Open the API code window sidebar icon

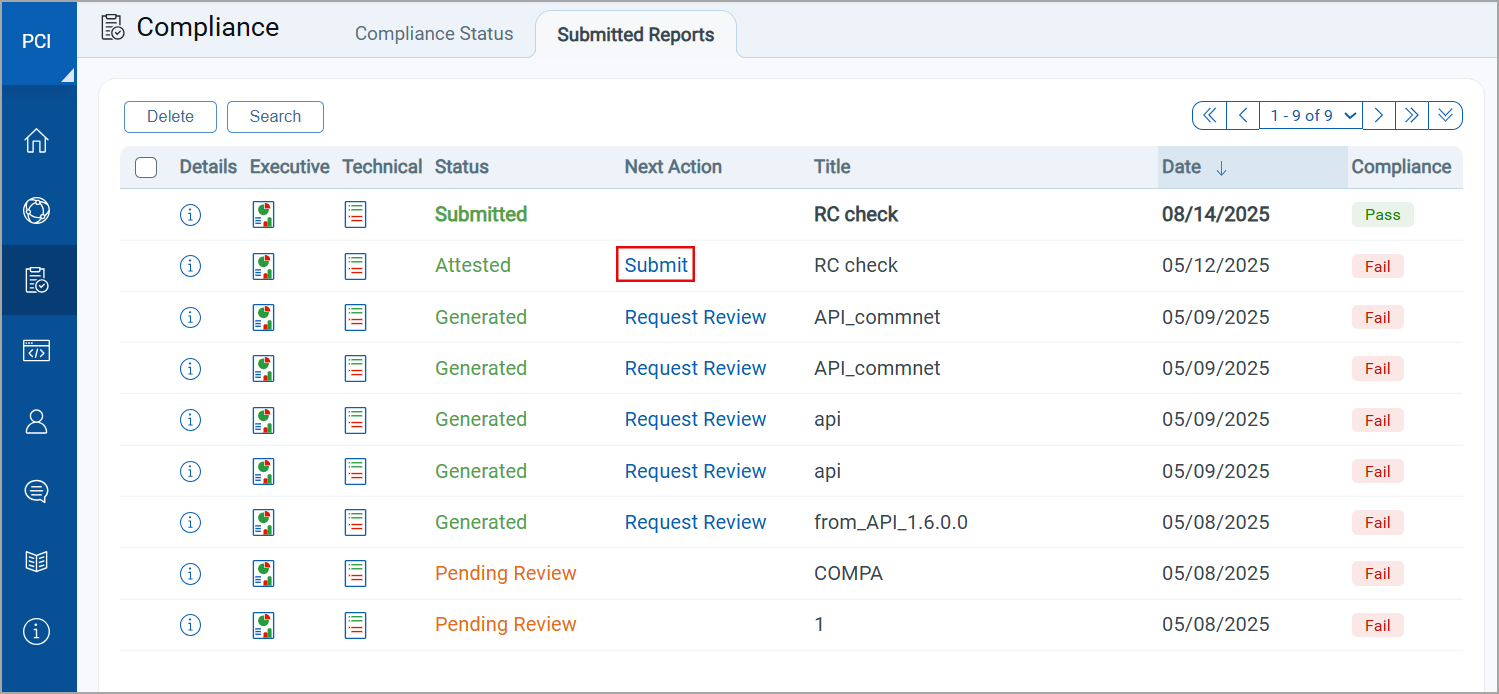coord(36,351)
